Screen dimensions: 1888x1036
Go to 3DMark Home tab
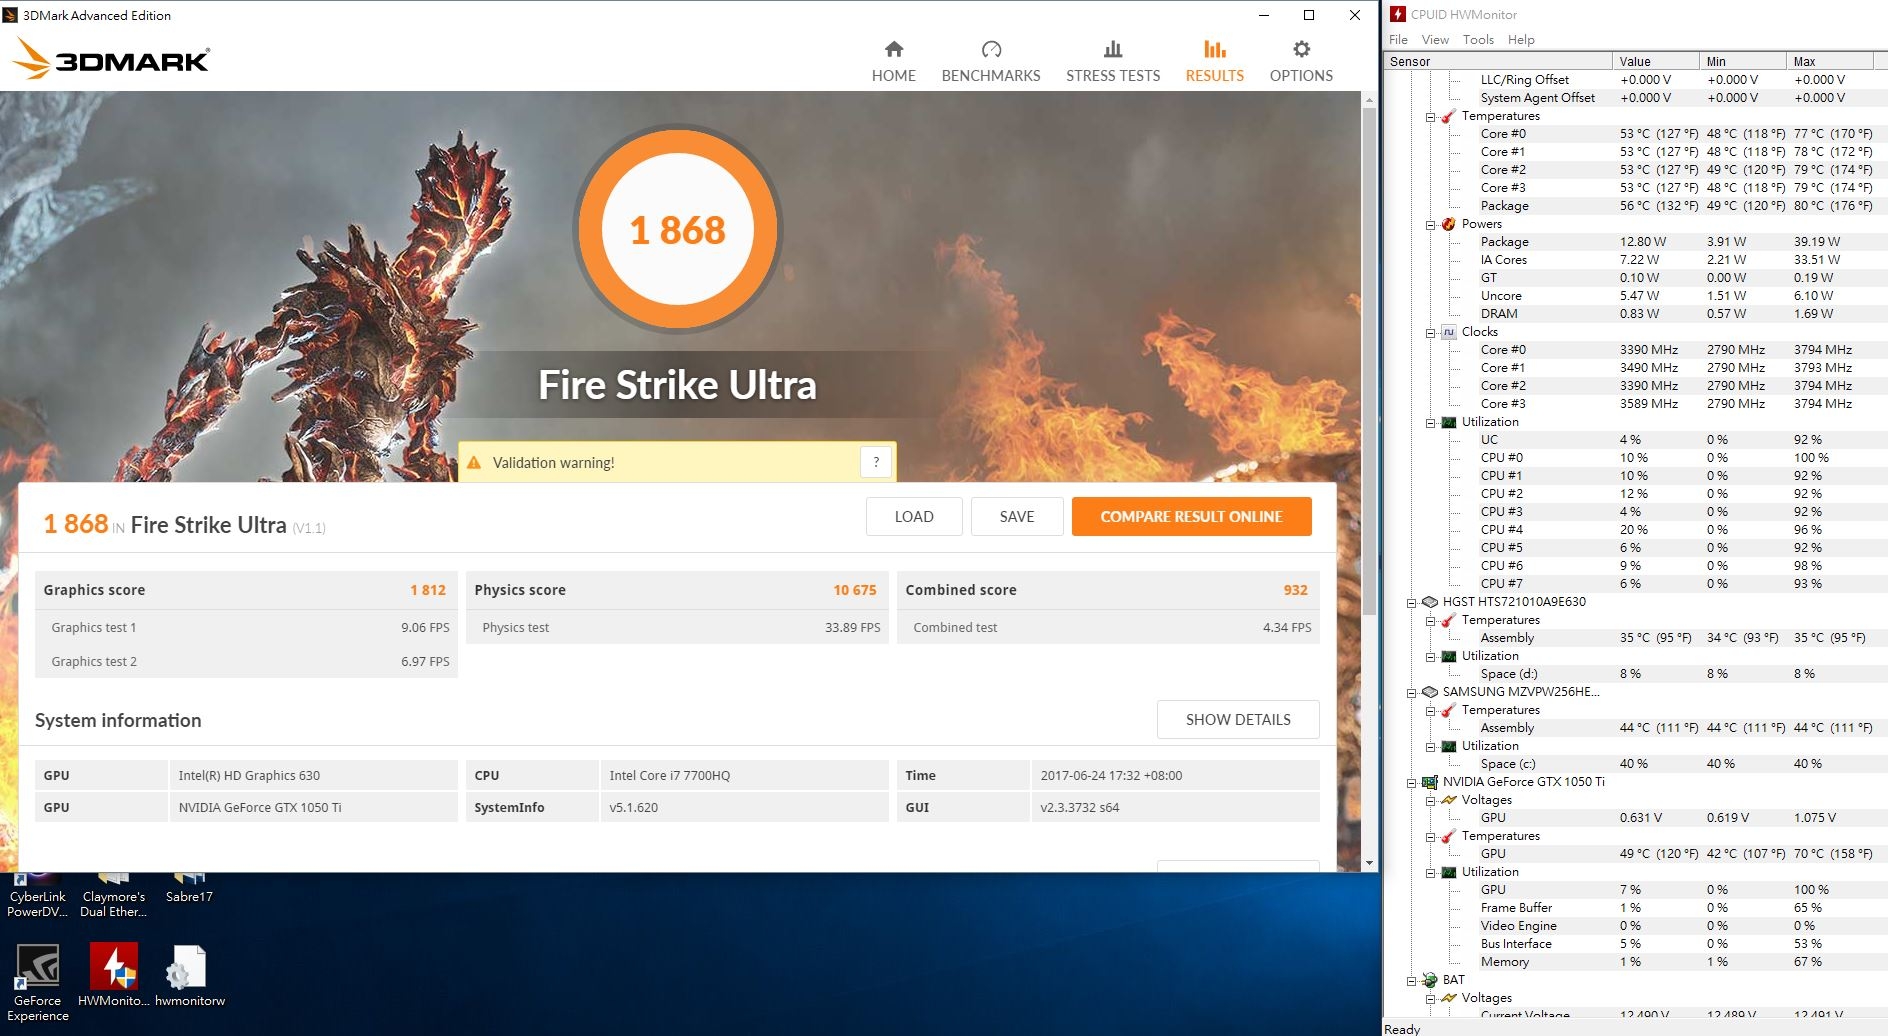(x=893, y=61)
